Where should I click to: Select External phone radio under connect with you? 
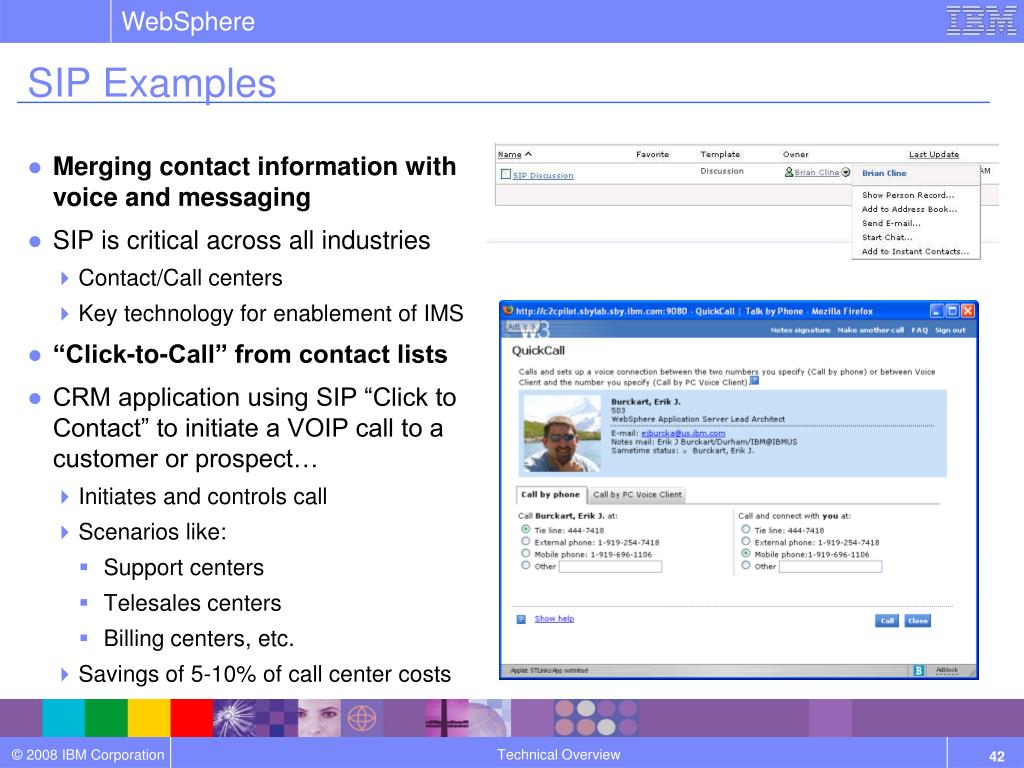point(746,541)
